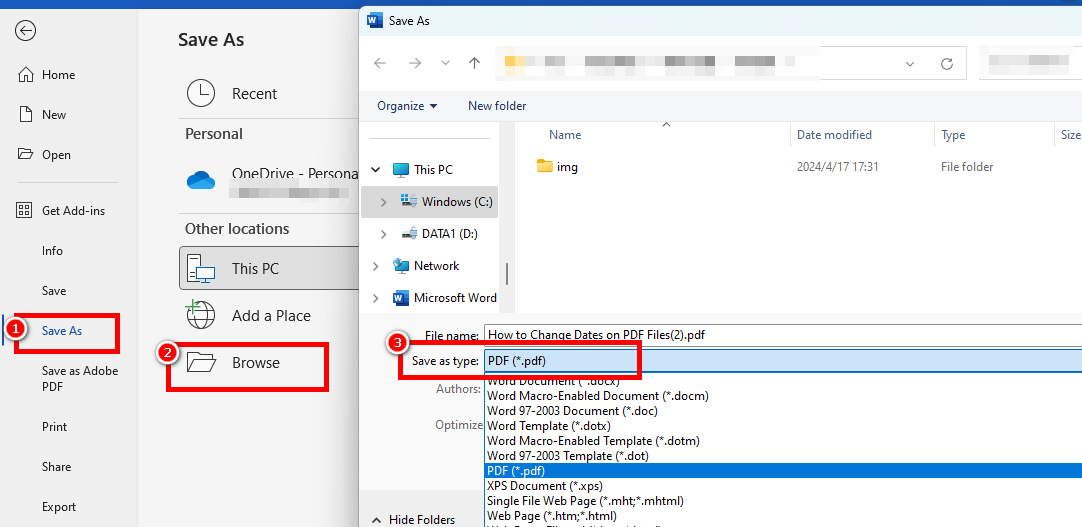Choose Word Template (*.dotx)
The height and width of the screenshot is (527, 1082).
(x=549, y=426)
